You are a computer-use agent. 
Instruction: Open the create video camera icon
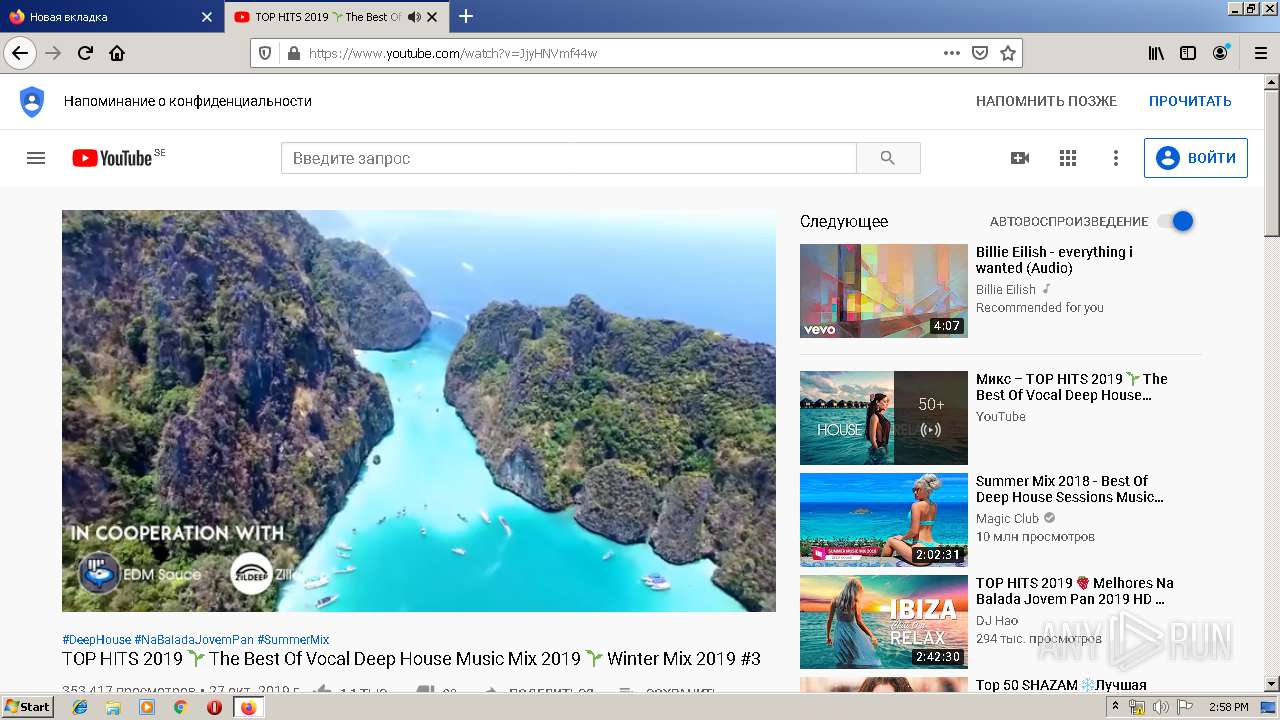pos(1020,158)
